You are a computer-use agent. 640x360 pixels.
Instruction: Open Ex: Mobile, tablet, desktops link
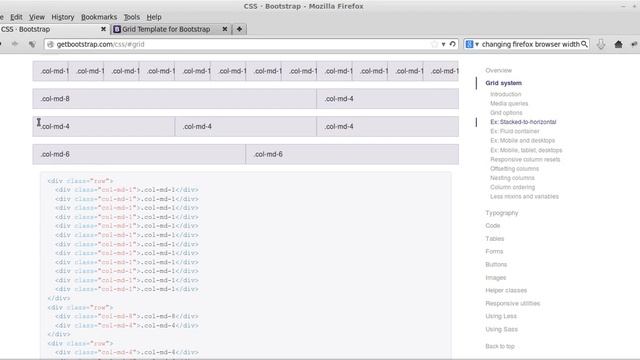point(526,150)
